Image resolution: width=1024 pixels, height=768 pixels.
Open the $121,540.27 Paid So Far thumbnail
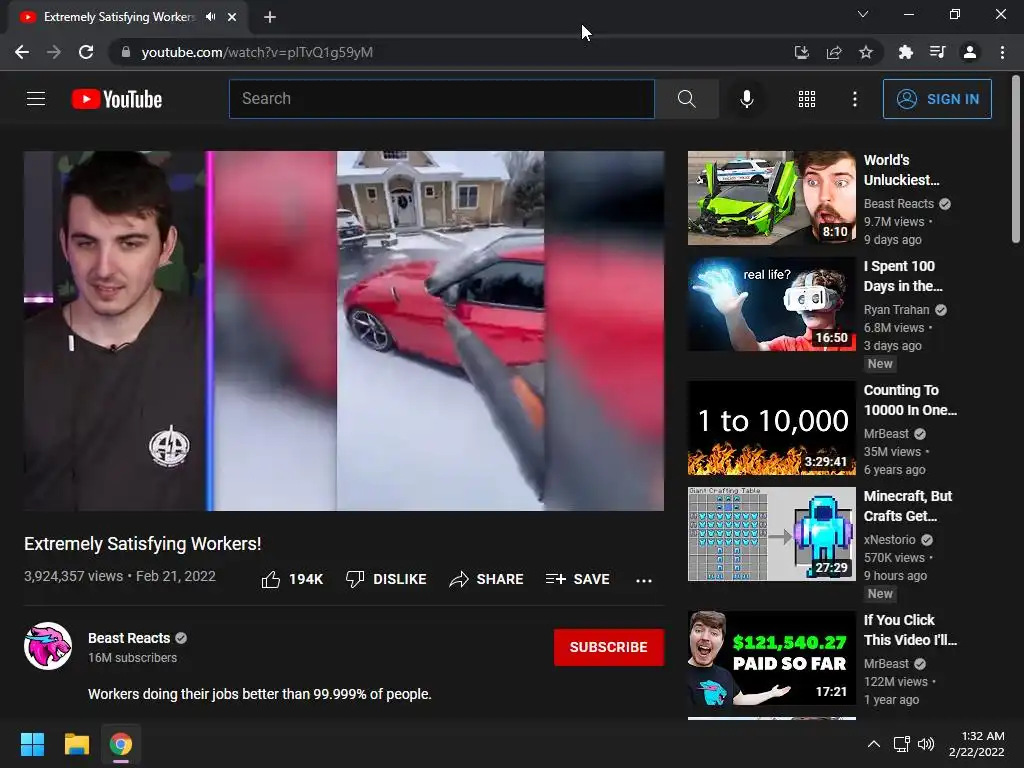(x=771, y=658)
